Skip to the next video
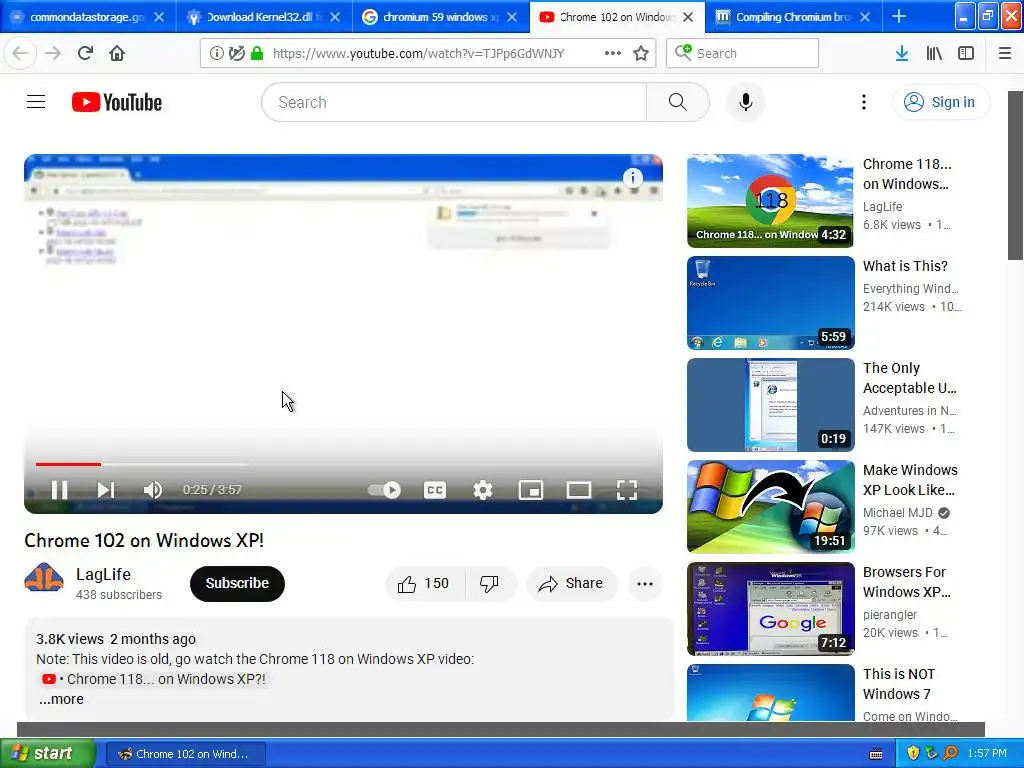This screenshot has height=768, width=1024. [106, 490]
